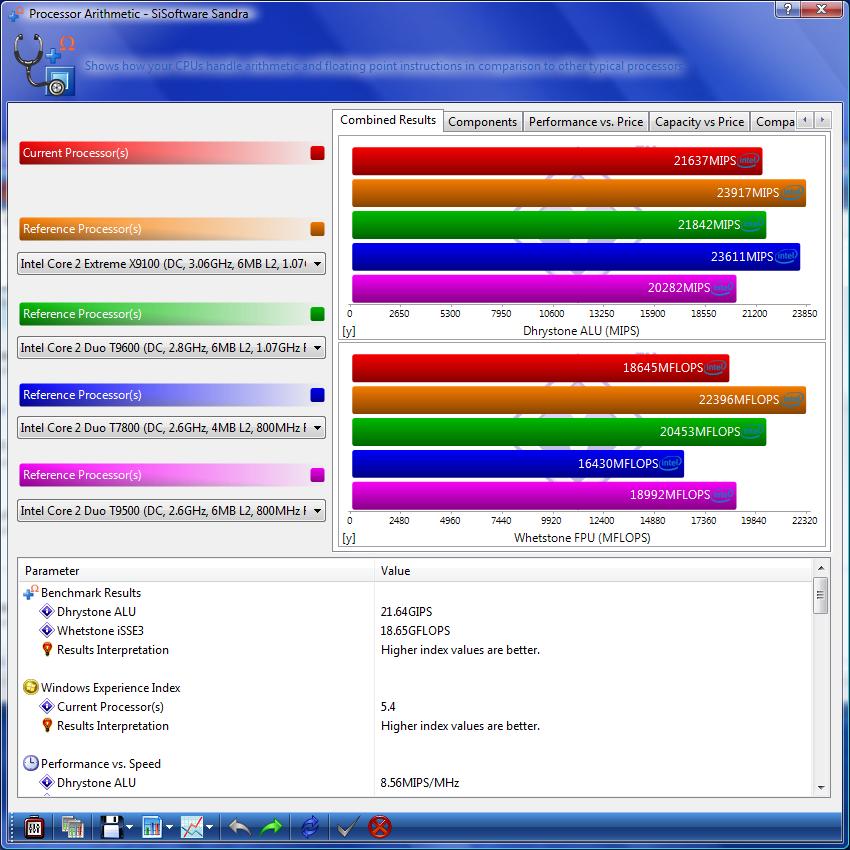Image resolution: width=850 pixels, height=850 pixels.
Task: Select the Performance vs. Speed group row
Action: tap(415, 763)
